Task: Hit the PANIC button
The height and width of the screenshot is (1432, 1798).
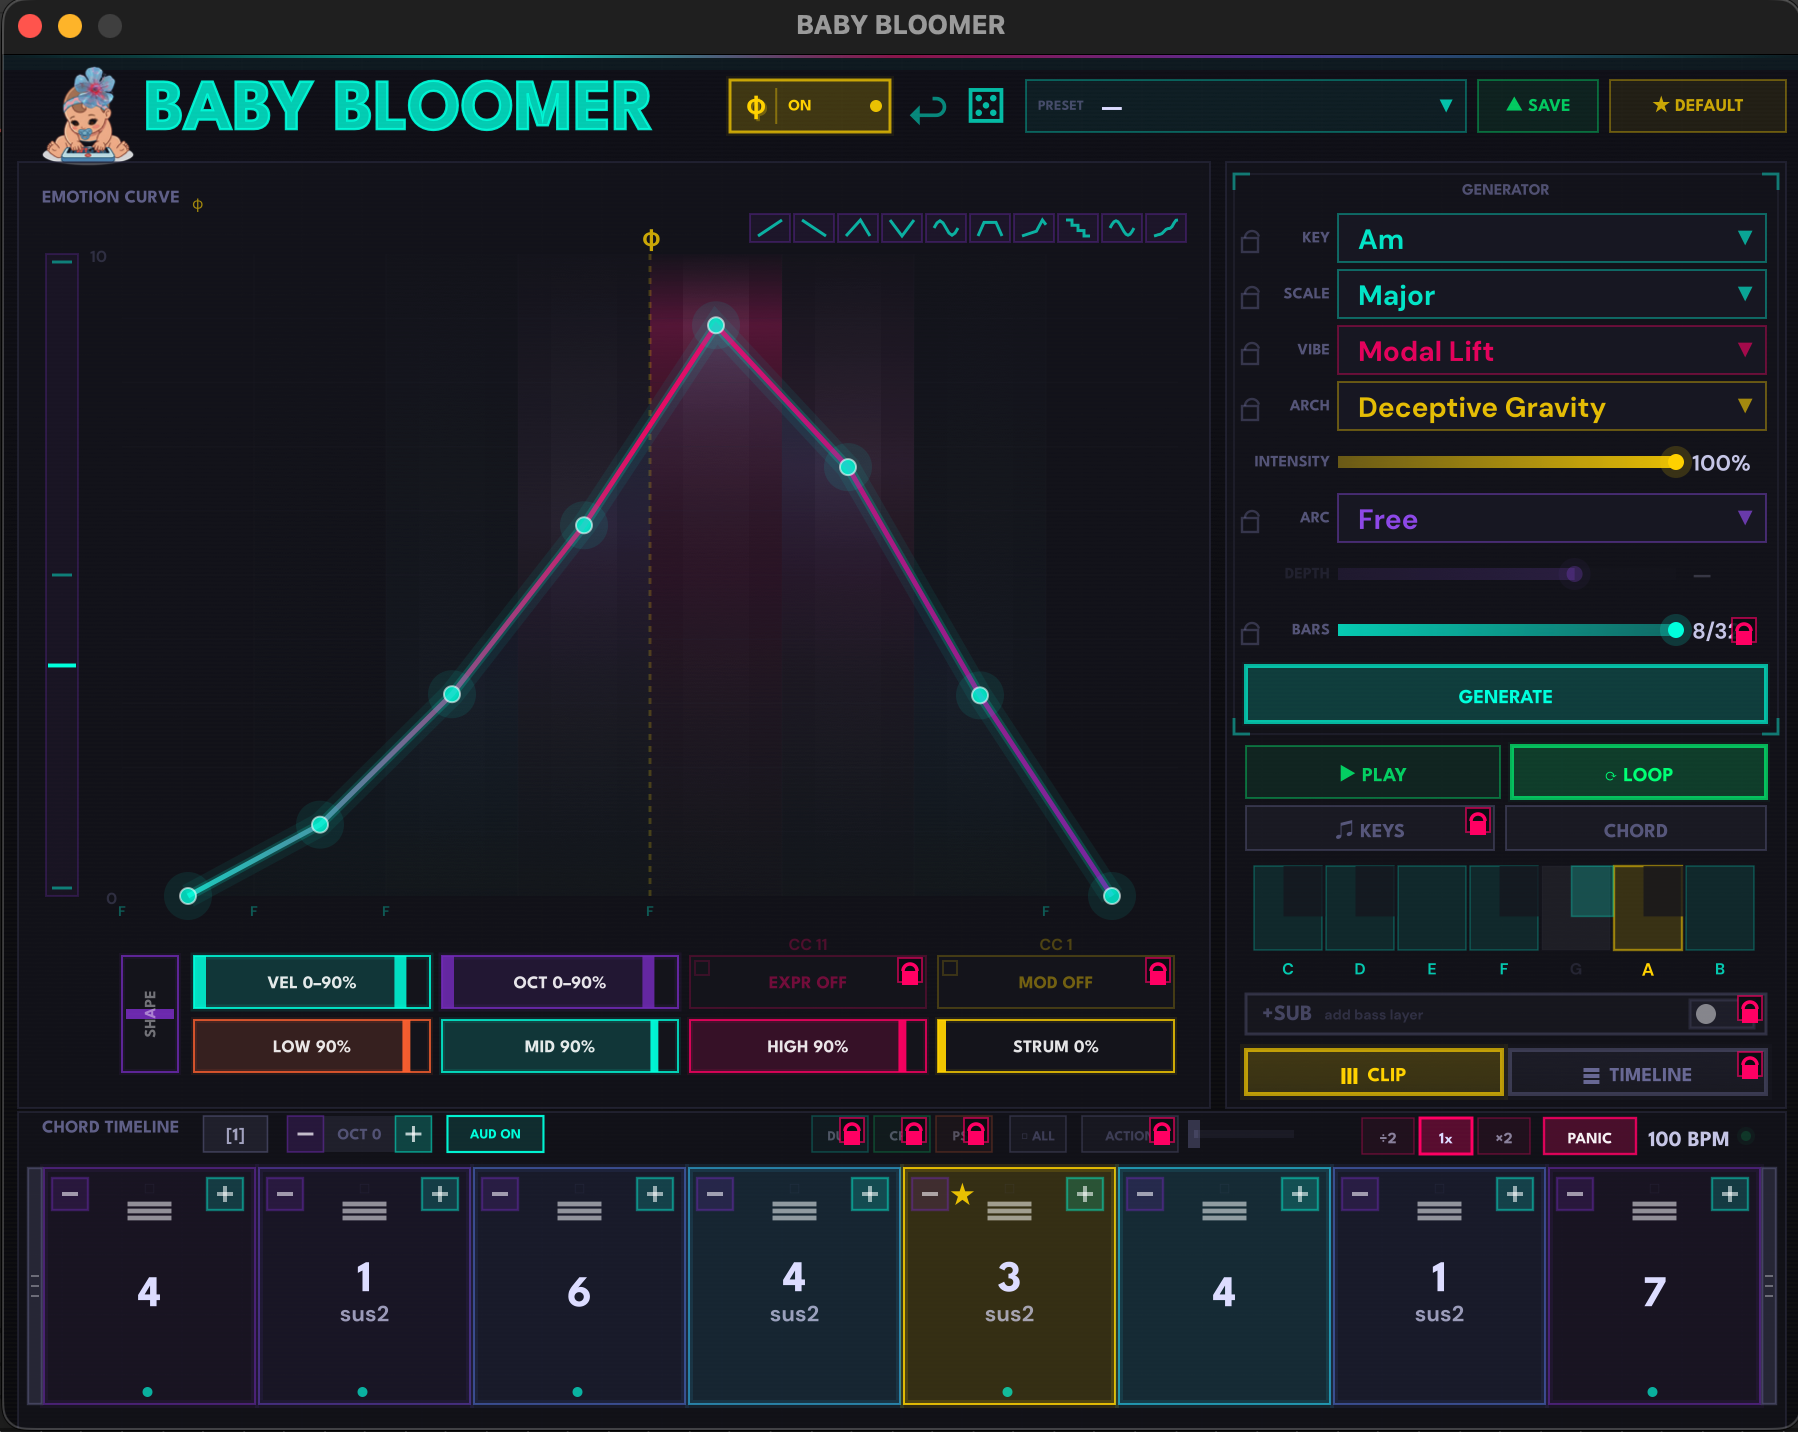Action: click(x=1588, y=1137)
